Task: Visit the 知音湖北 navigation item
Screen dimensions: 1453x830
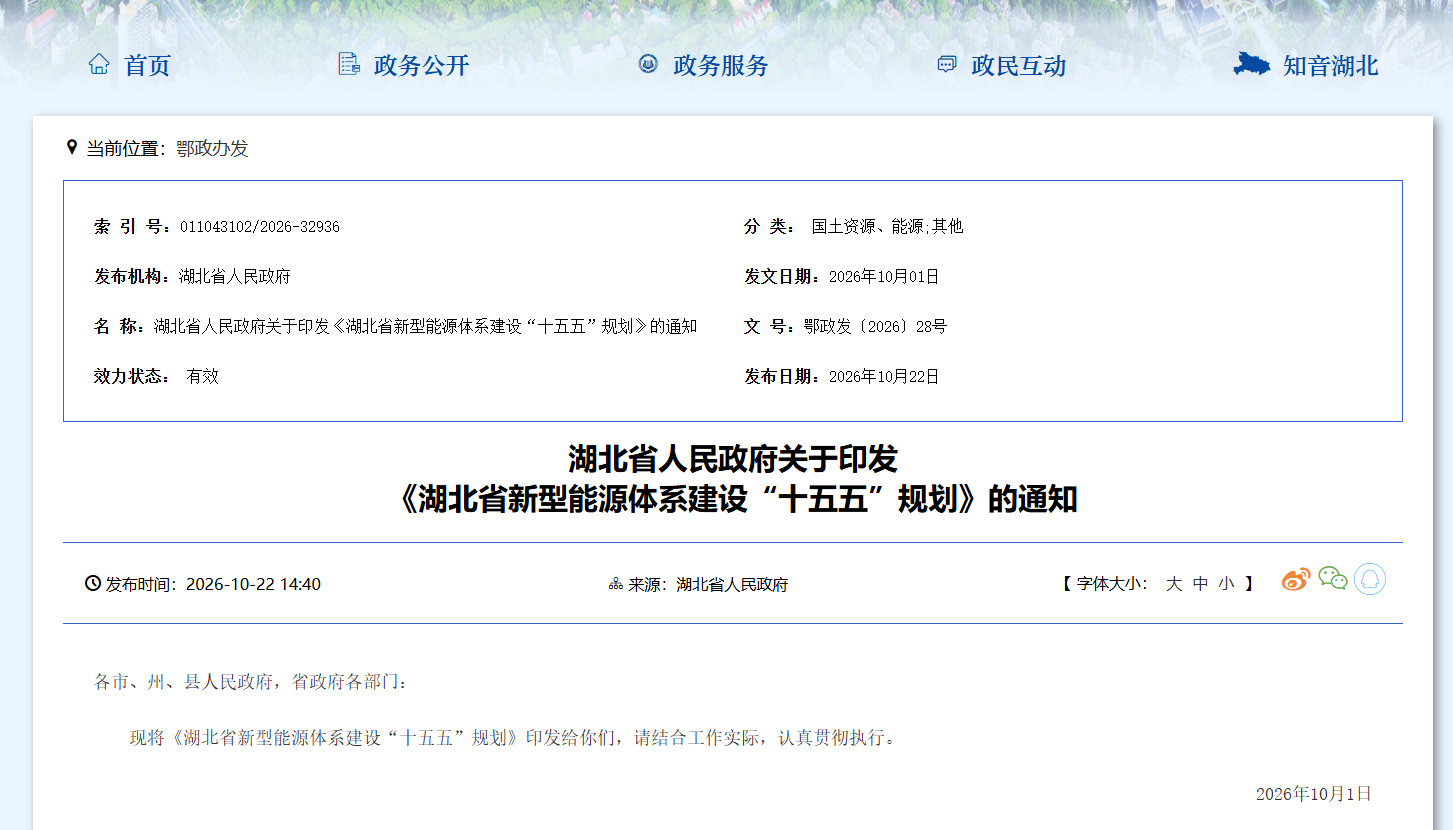Action: pyautogui.click(x=1331, y=66)
